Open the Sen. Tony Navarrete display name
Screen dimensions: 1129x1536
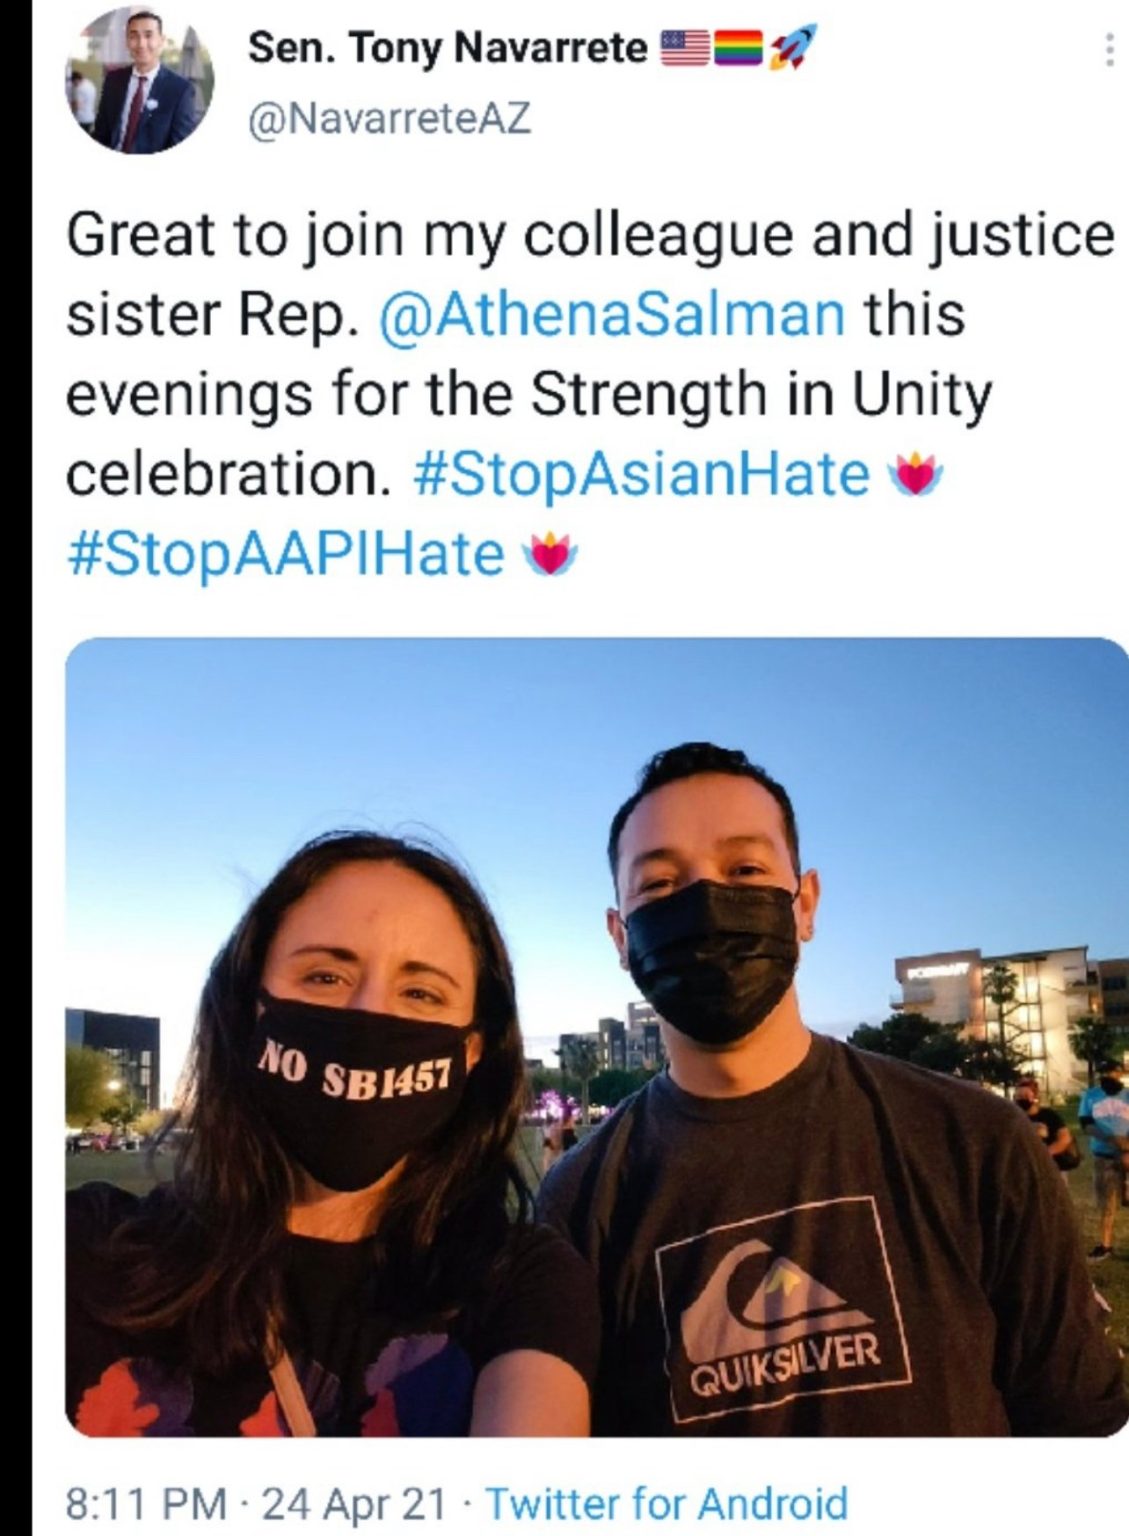click(448, 48)
